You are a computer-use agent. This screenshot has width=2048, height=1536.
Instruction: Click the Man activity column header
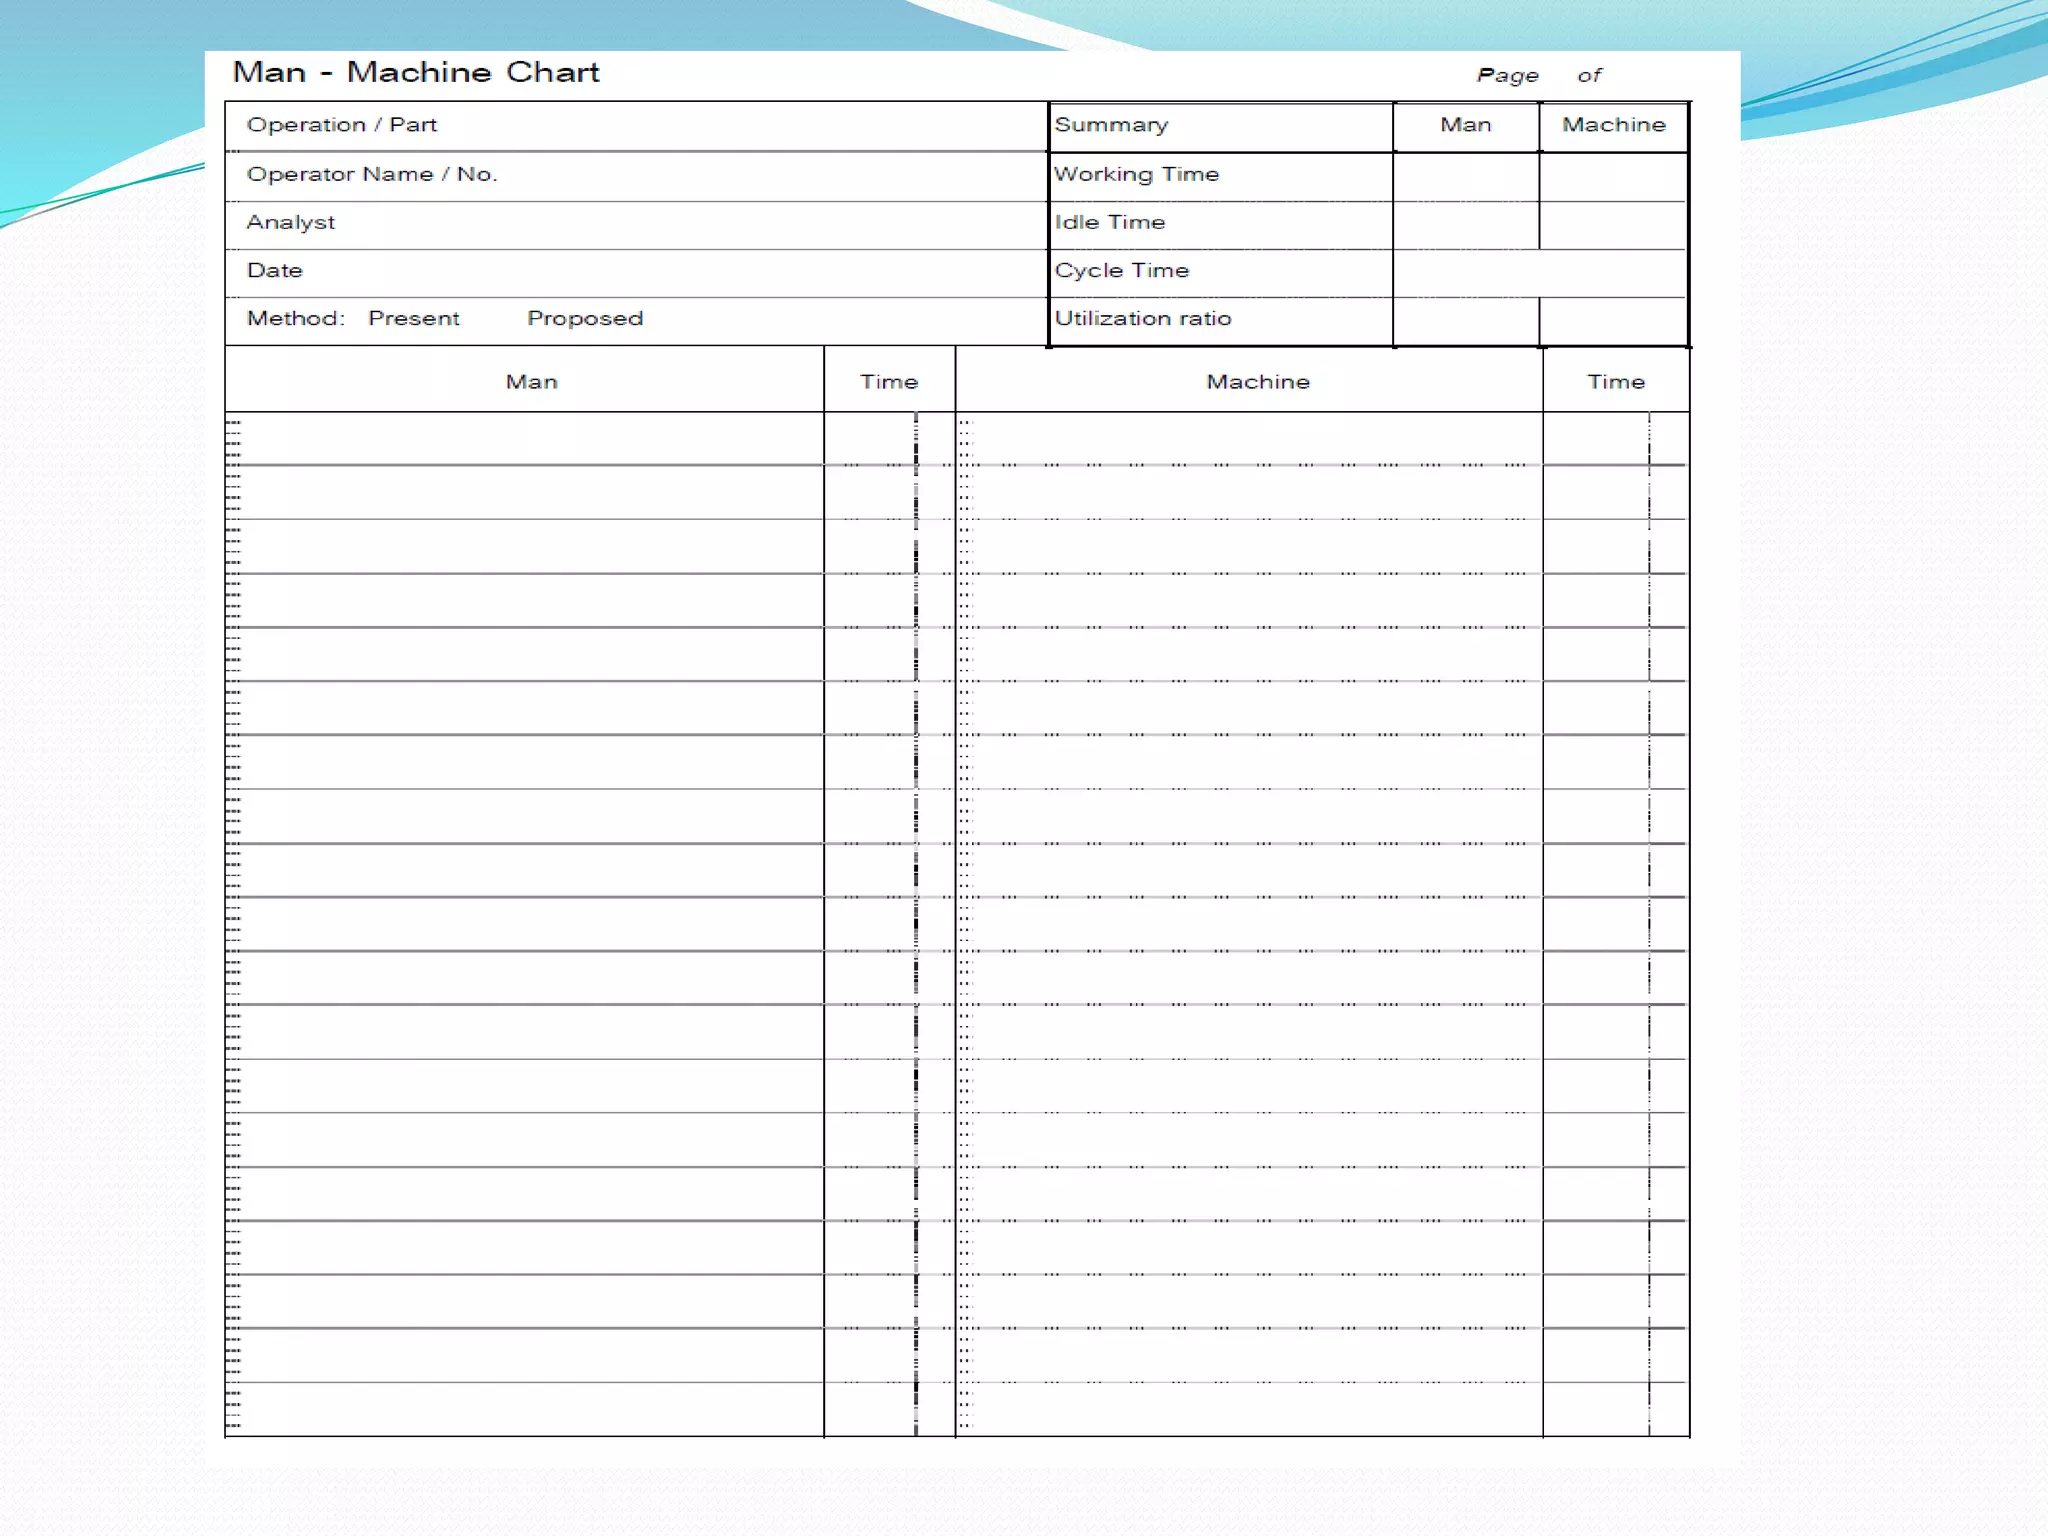(x=531, y=382)
